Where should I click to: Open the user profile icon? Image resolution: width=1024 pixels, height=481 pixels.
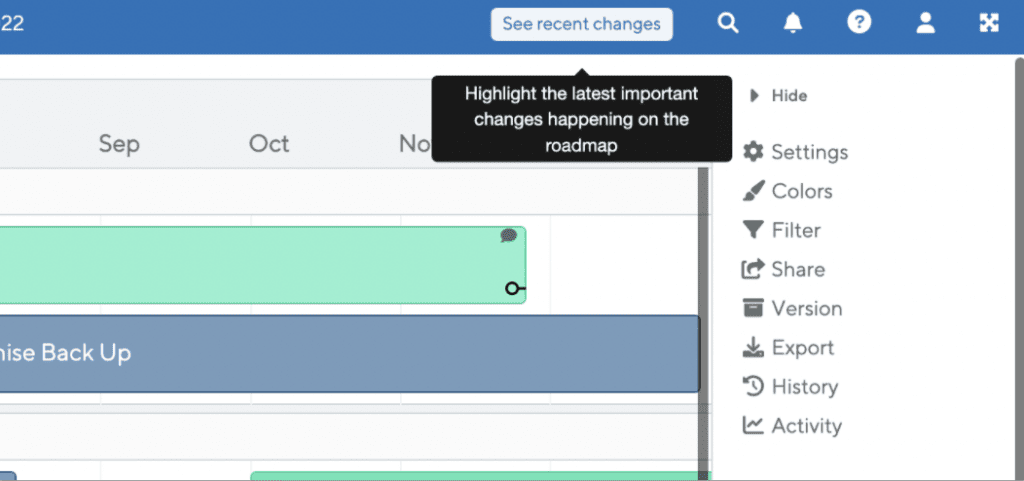coord(925,23)
